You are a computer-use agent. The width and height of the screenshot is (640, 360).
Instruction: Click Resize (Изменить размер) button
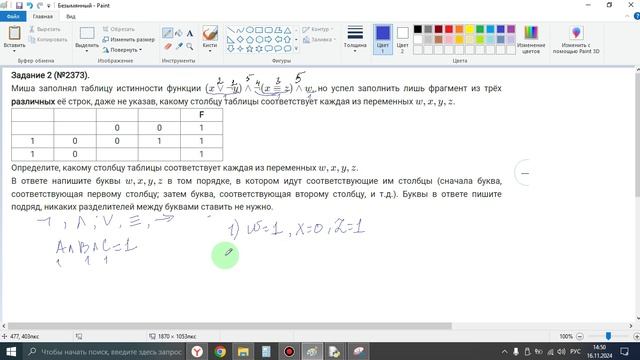[129, 40]
